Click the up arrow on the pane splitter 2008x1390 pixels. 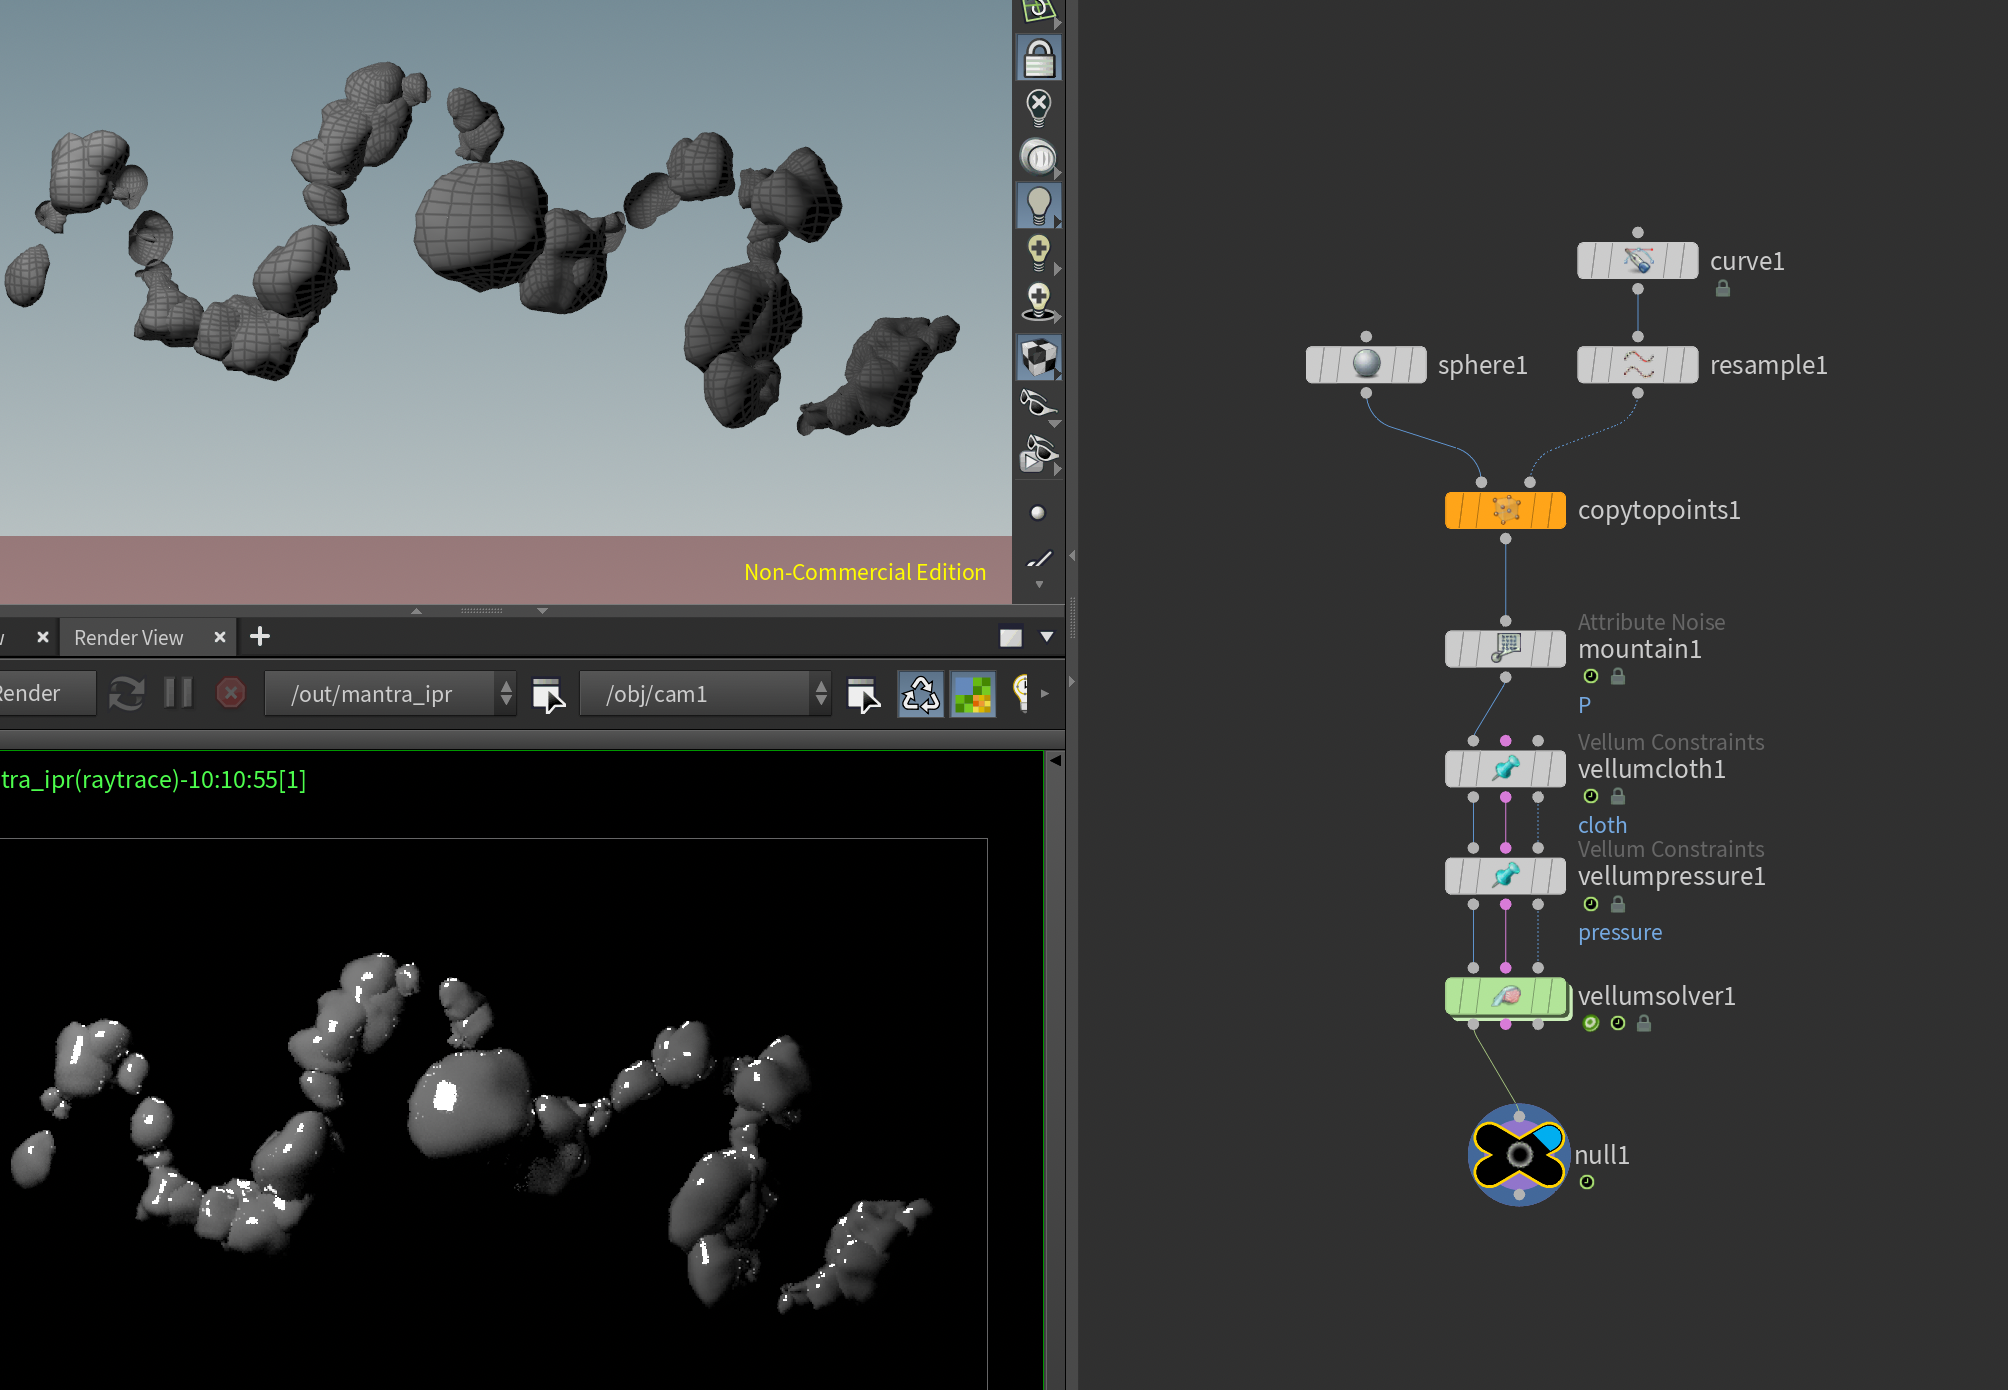[417, 610]
